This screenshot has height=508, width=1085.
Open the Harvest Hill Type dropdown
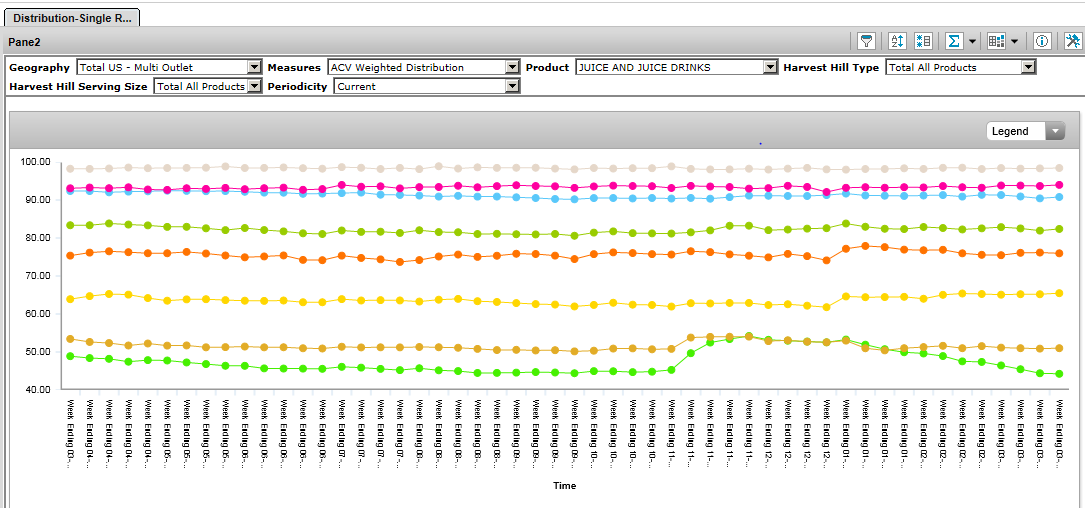[x=1028, y=68]
